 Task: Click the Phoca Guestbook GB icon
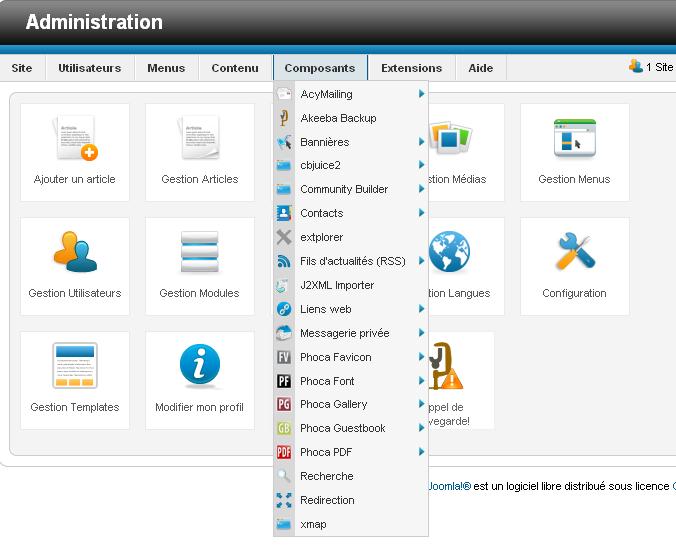pyautogui.click(x=284, y=428)
